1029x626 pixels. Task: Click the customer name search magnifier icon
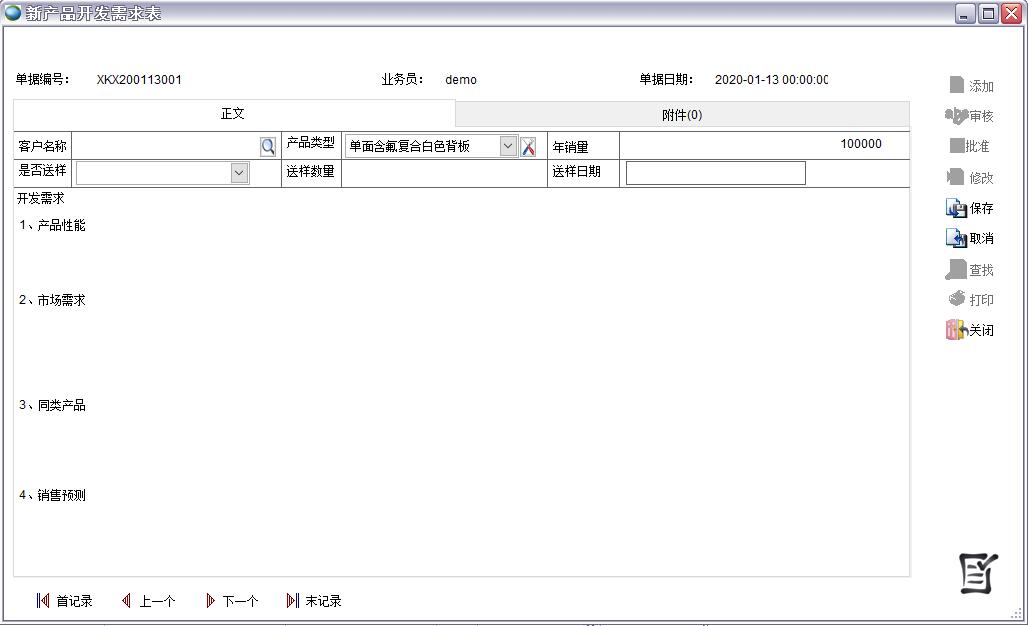[x=268, y=147]
